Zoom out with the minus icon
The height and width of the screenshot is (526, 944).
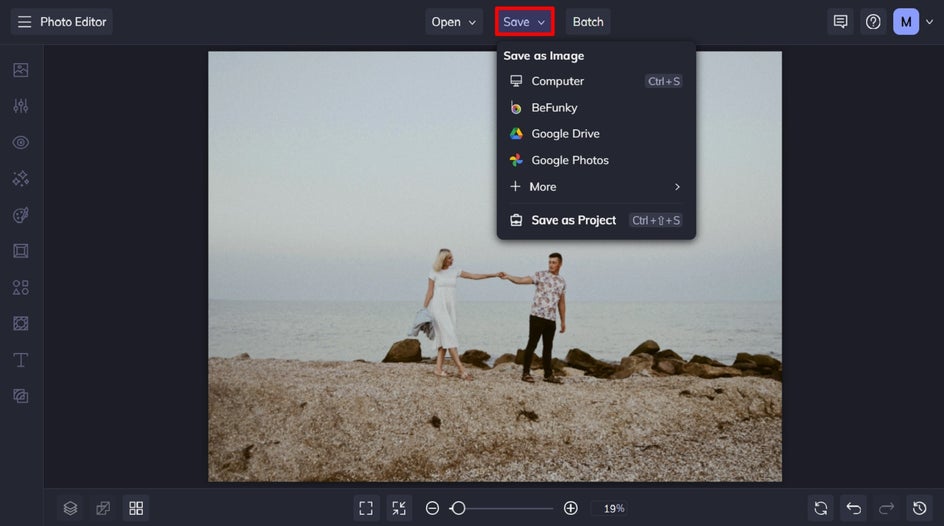[432, 509]
